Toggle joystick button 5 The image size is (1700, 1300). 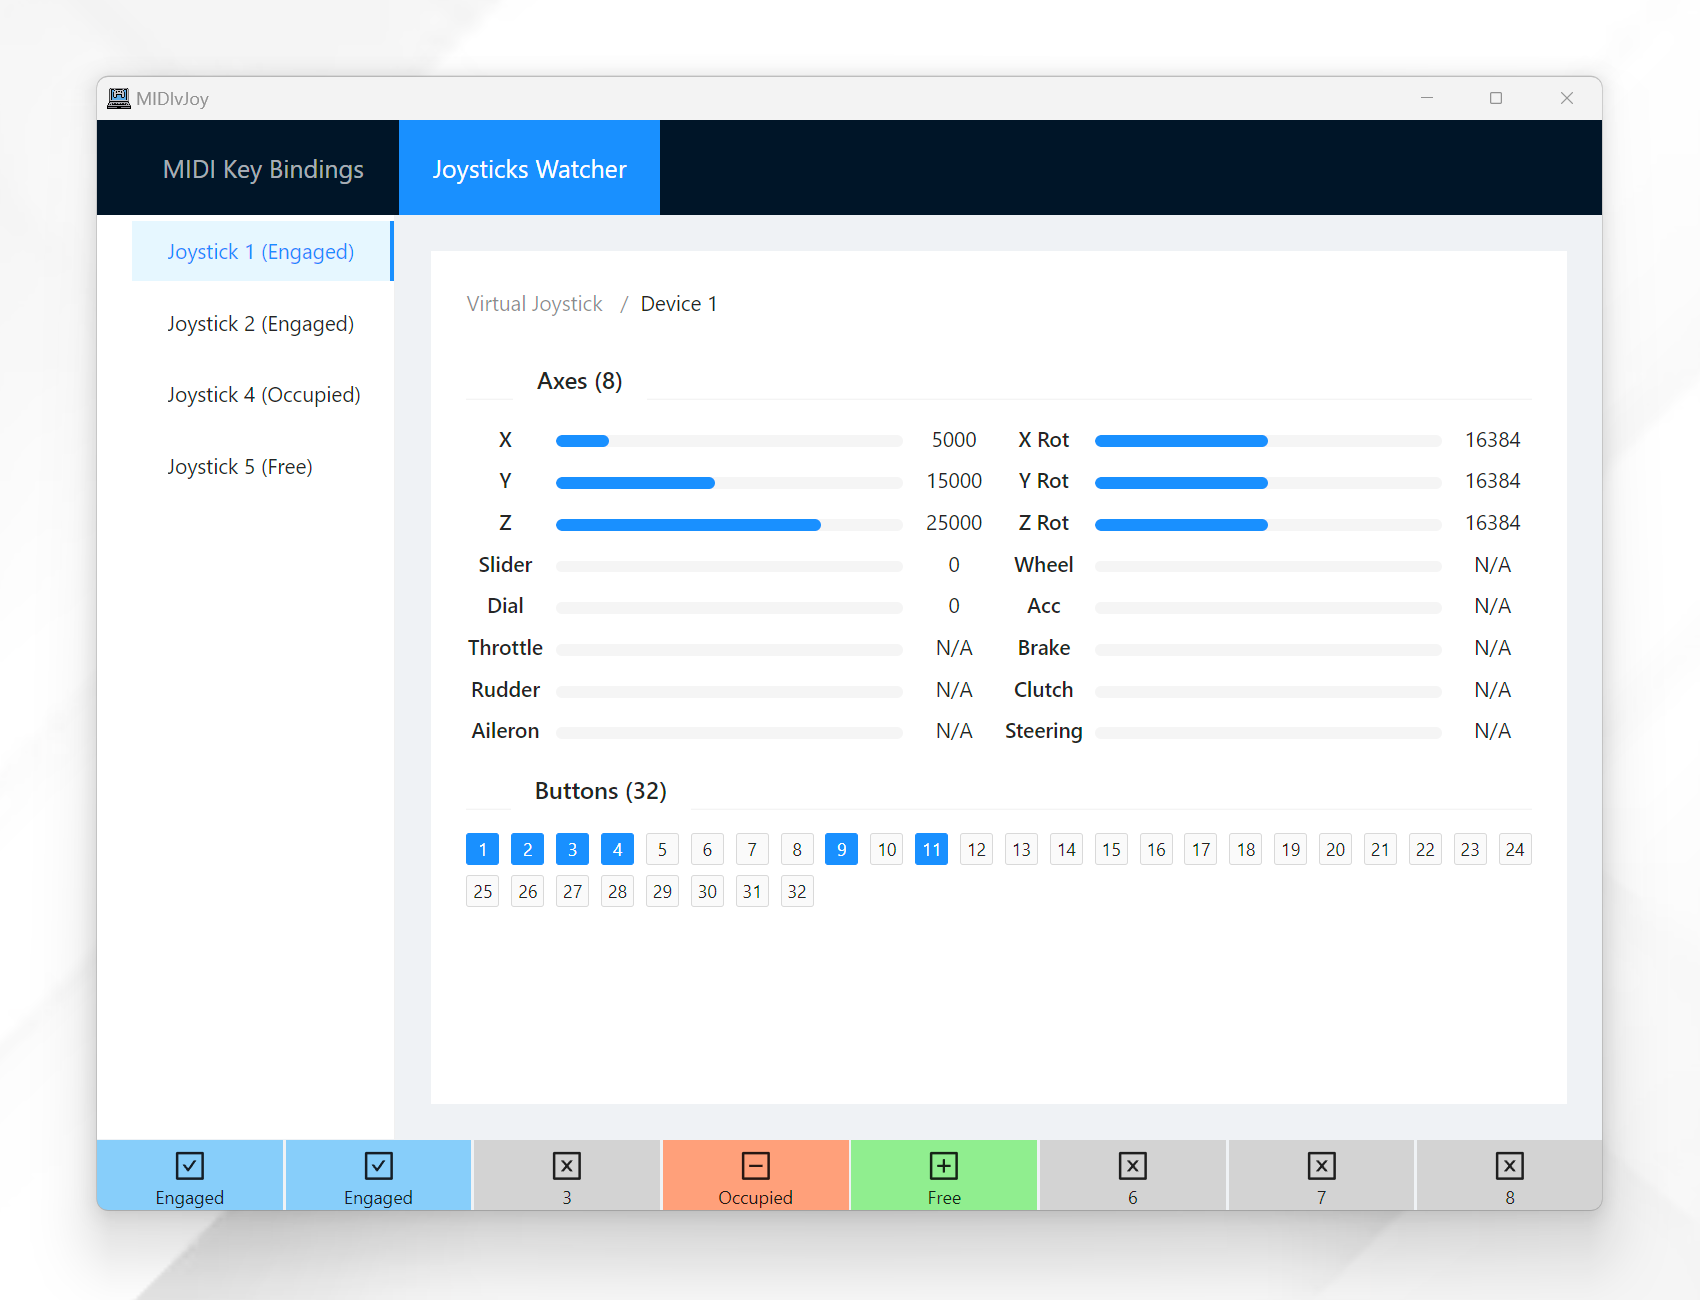pyautogui.click(x=662, y=849)
